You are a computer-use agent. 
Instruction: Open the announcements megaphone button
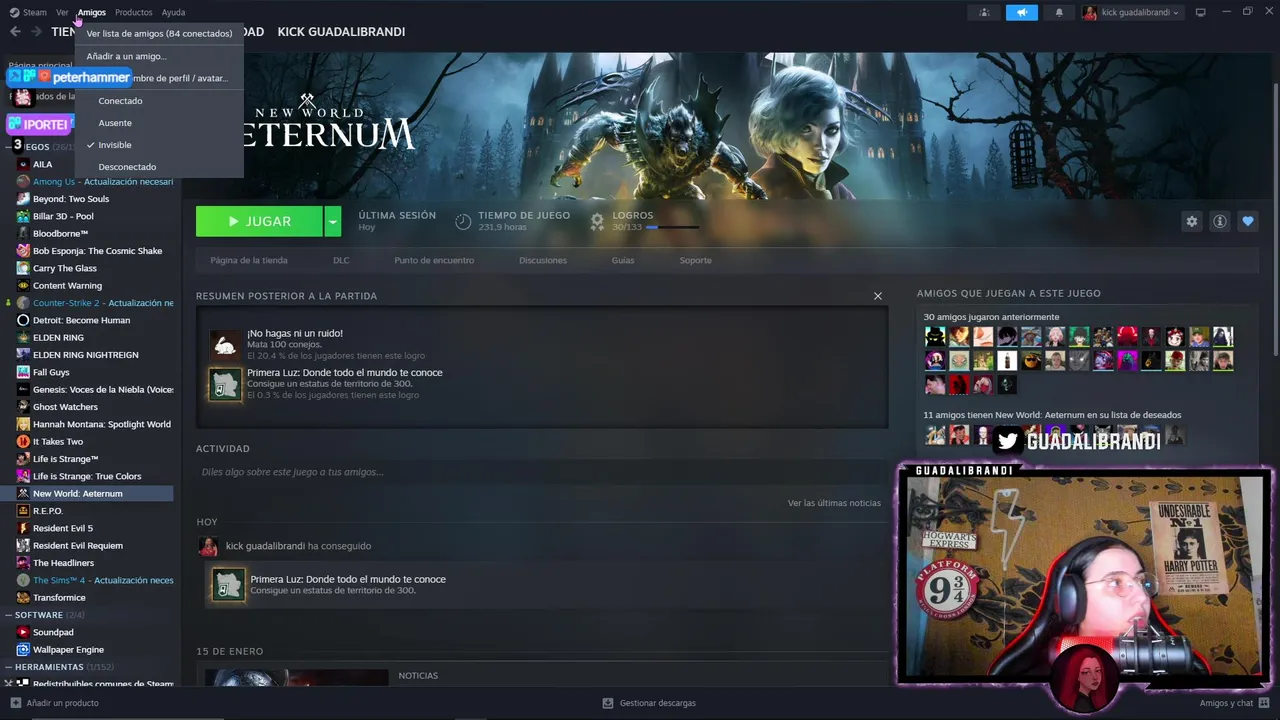pos(1021,12)
